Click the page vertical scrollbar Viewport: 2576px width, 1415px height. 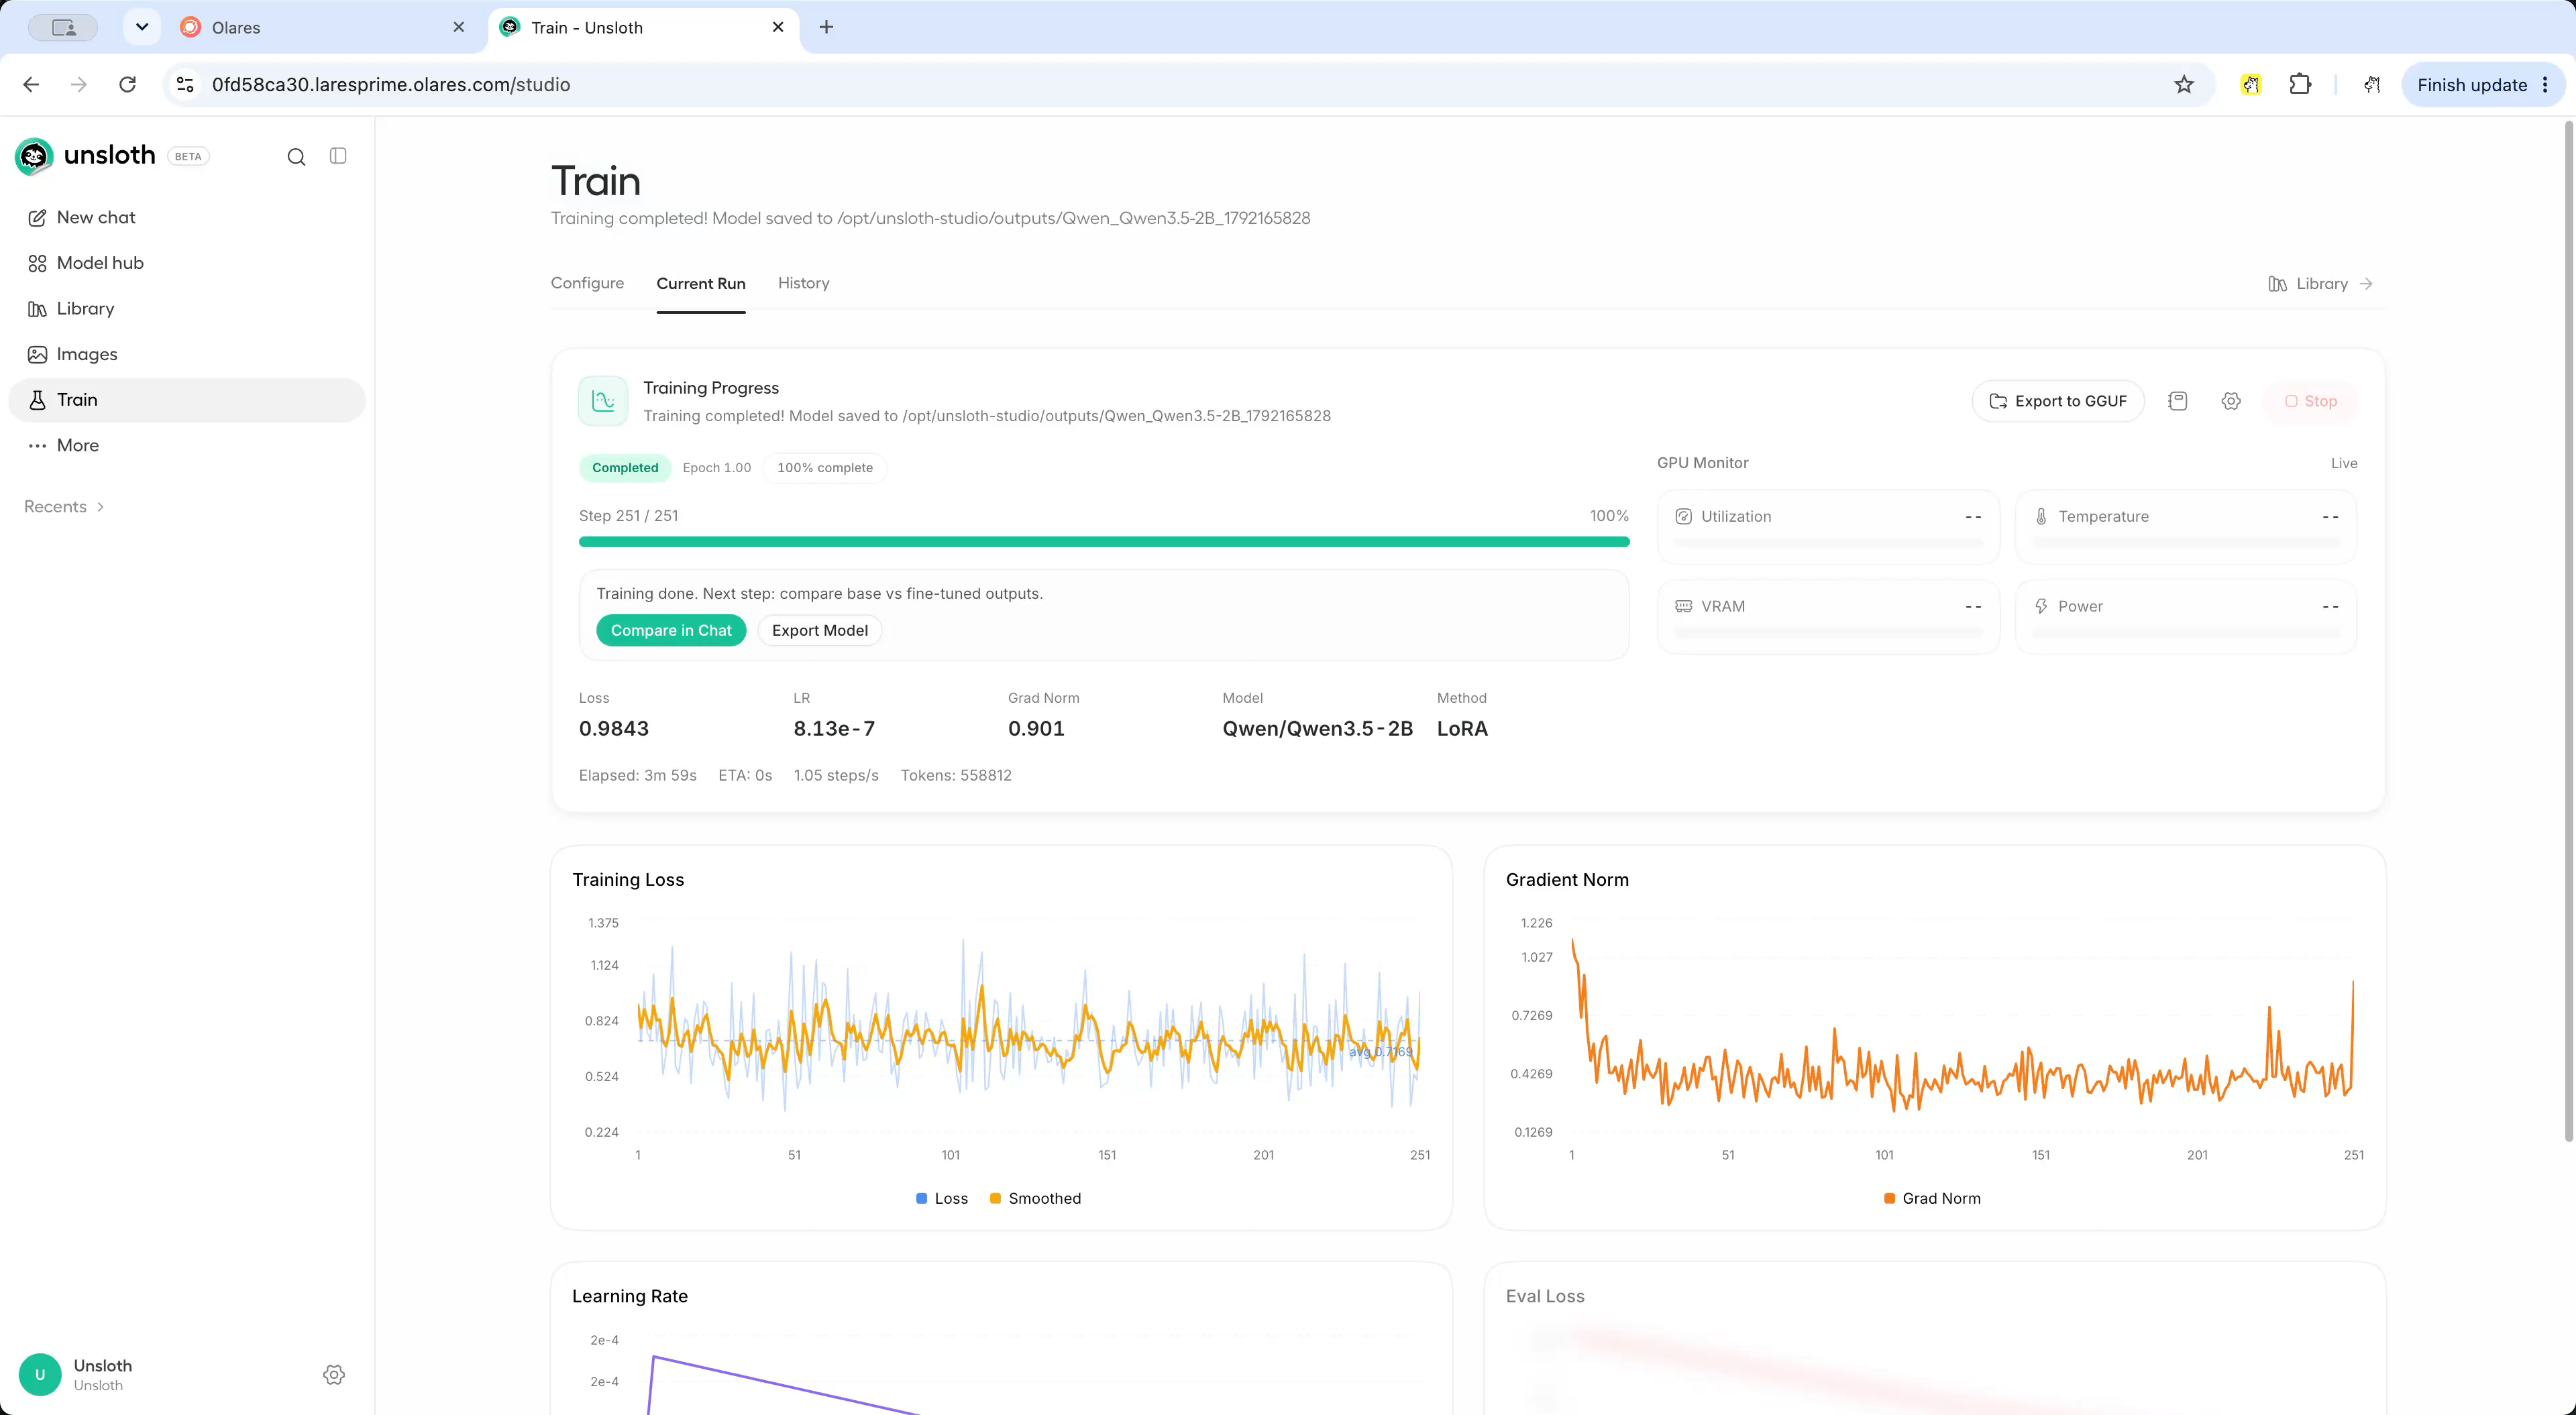click(2569, 632)
